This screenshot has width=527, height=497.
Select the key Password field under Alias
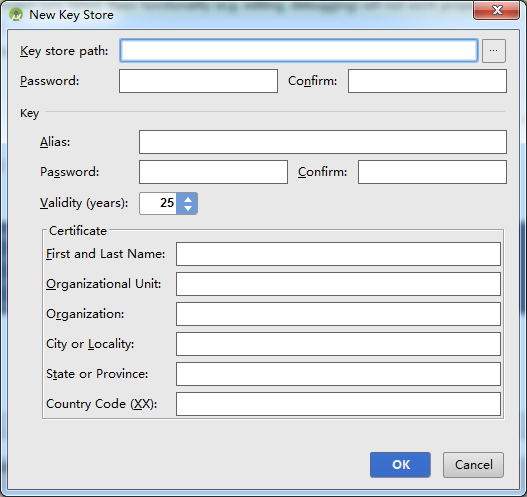click(213, 172)
